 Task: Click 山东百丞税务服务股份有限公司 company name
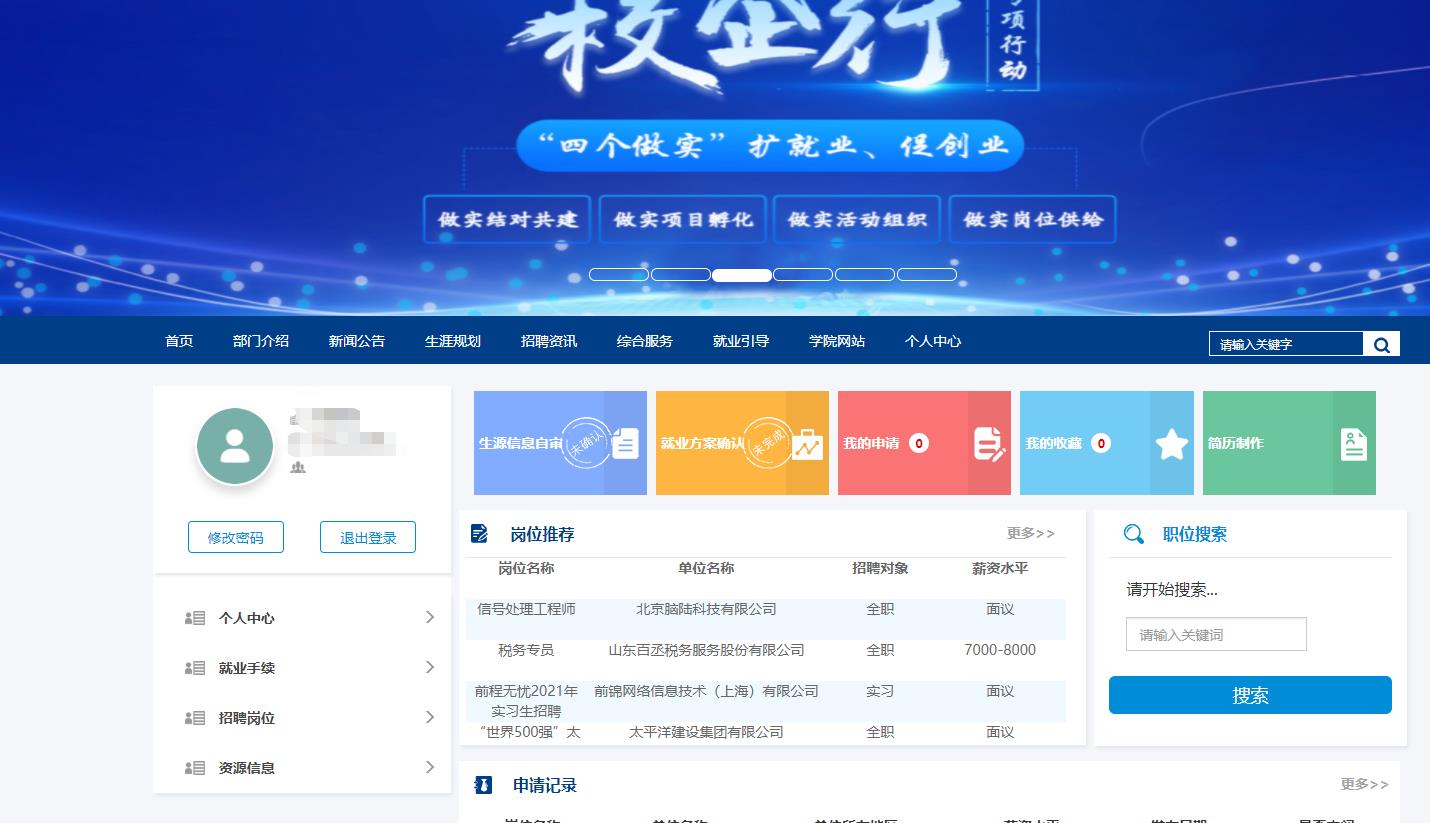706,650
